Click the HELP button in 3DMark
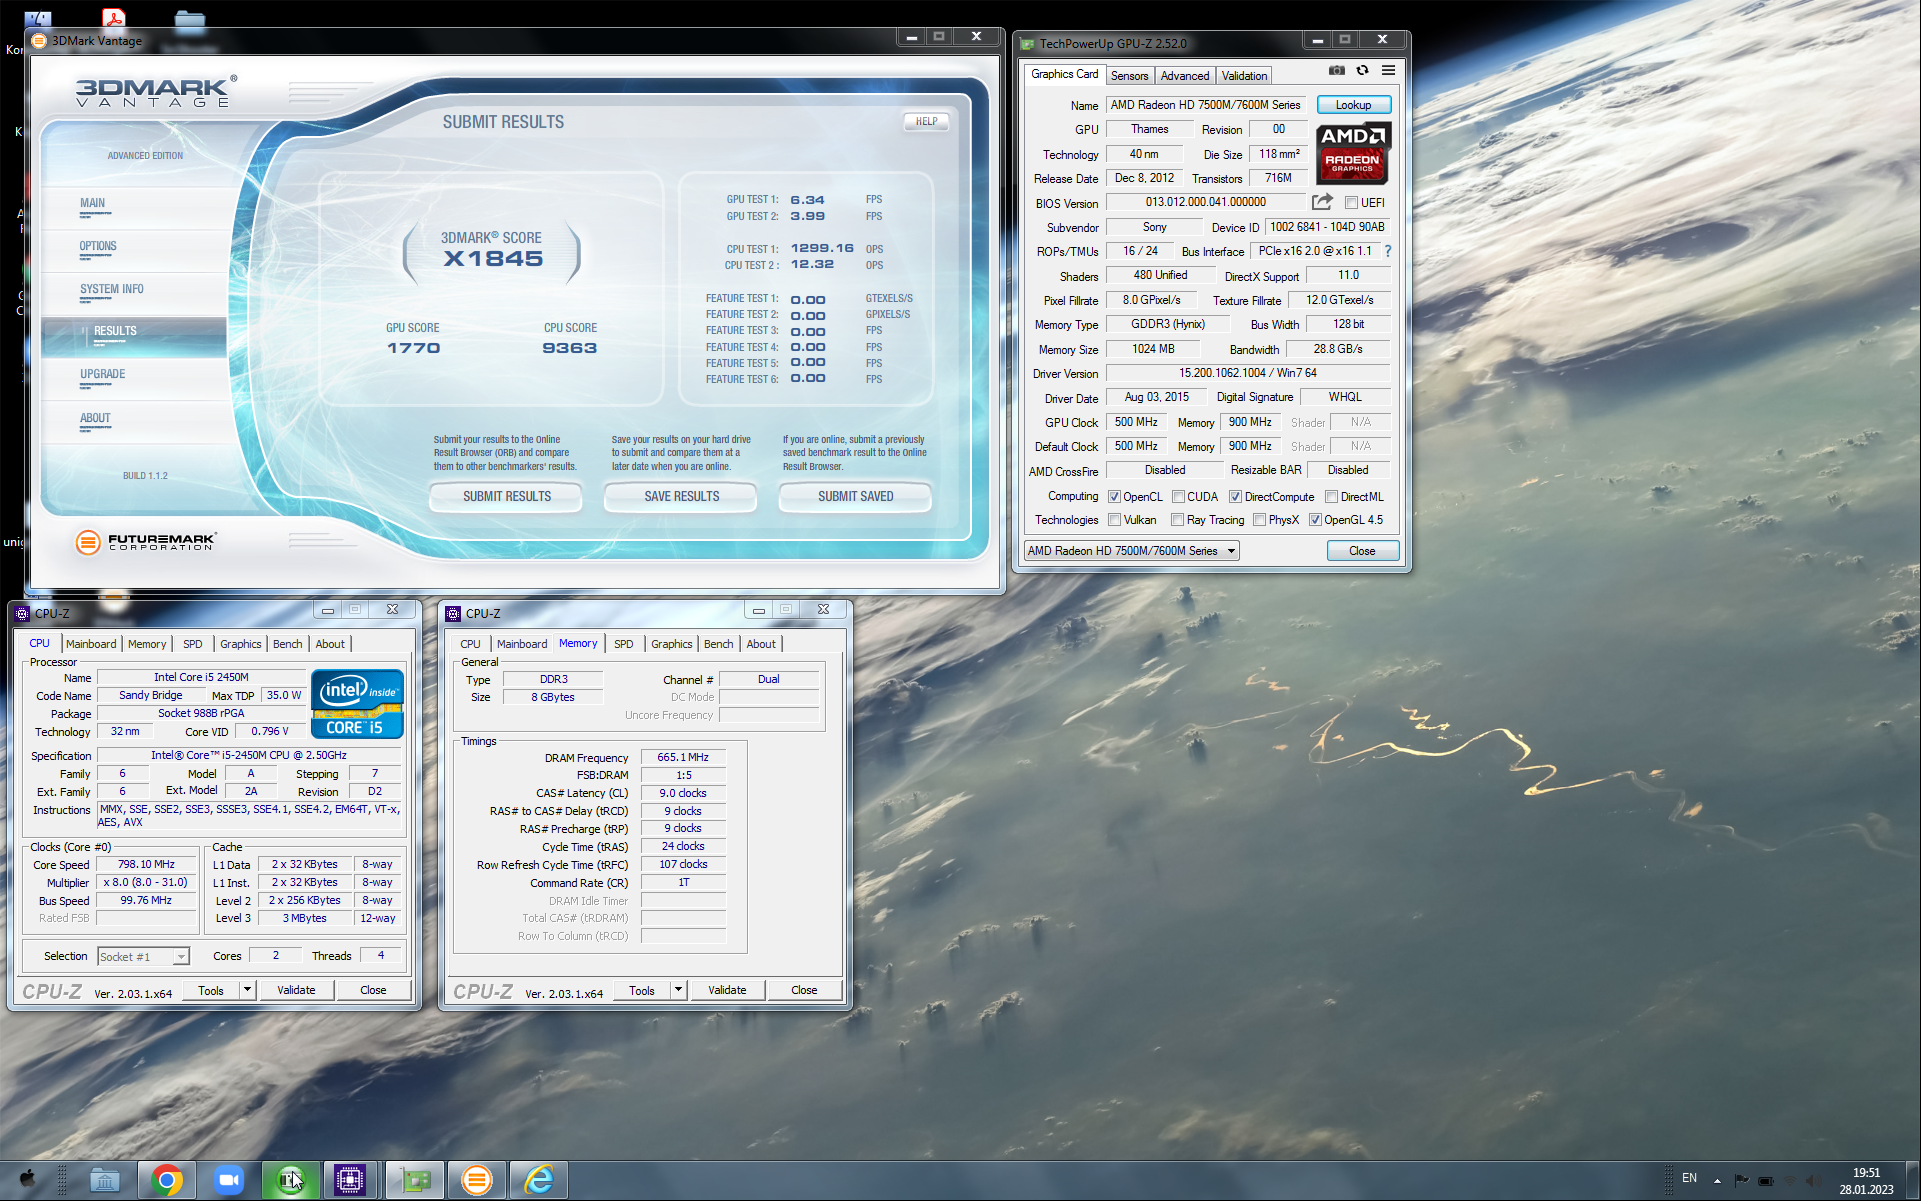The image size is (1921, 1201). pyautogui.click(x=926, y=122)
